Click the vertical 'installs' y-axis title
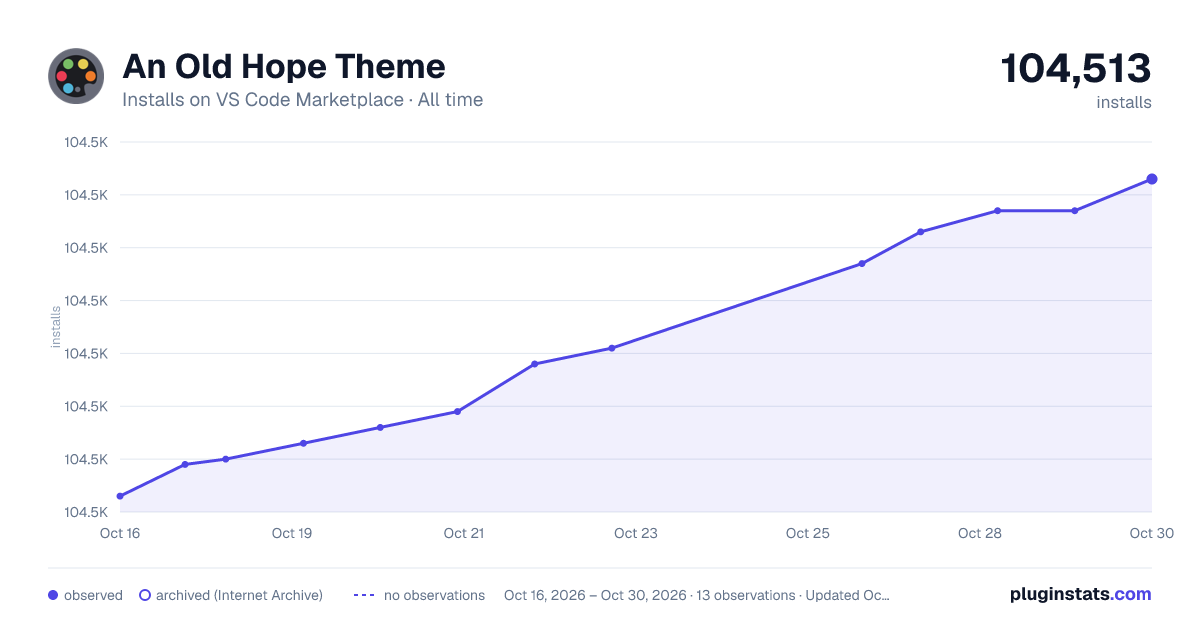 [x=56, y=327]
